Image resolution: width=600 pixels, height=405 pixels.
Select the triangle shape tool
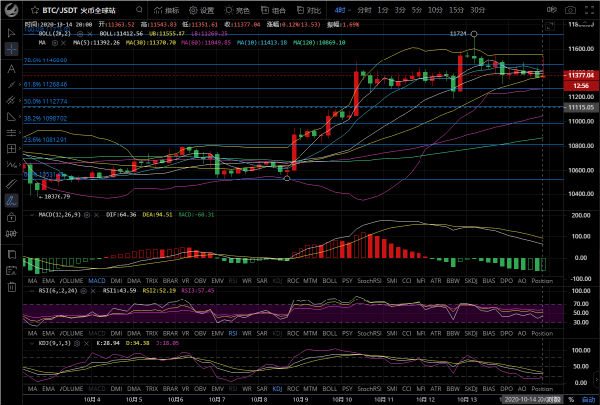[x=11, y=116]
